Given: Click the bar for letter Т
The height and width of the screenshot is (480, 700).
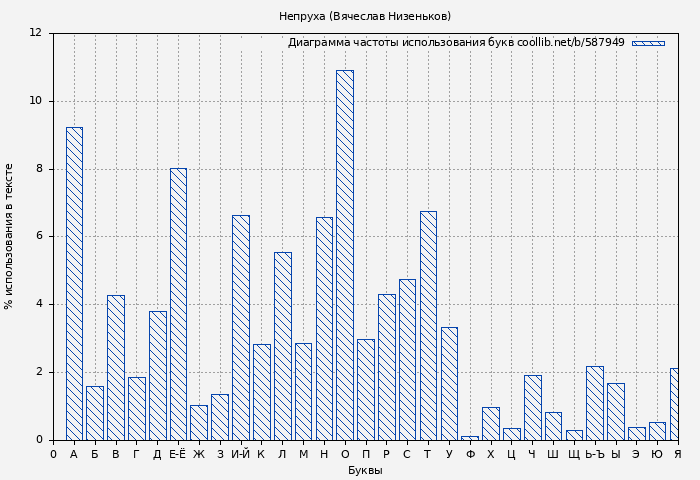Looking at the screenshot, I should click(x=428, y=325).
